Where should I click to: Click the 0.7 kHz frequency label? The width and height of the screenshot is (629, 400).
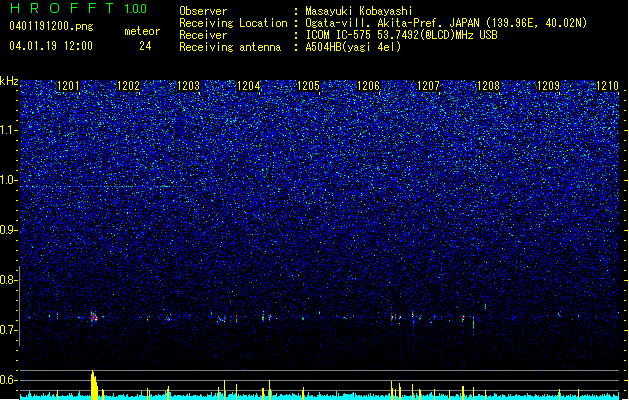tap(9, 330)
